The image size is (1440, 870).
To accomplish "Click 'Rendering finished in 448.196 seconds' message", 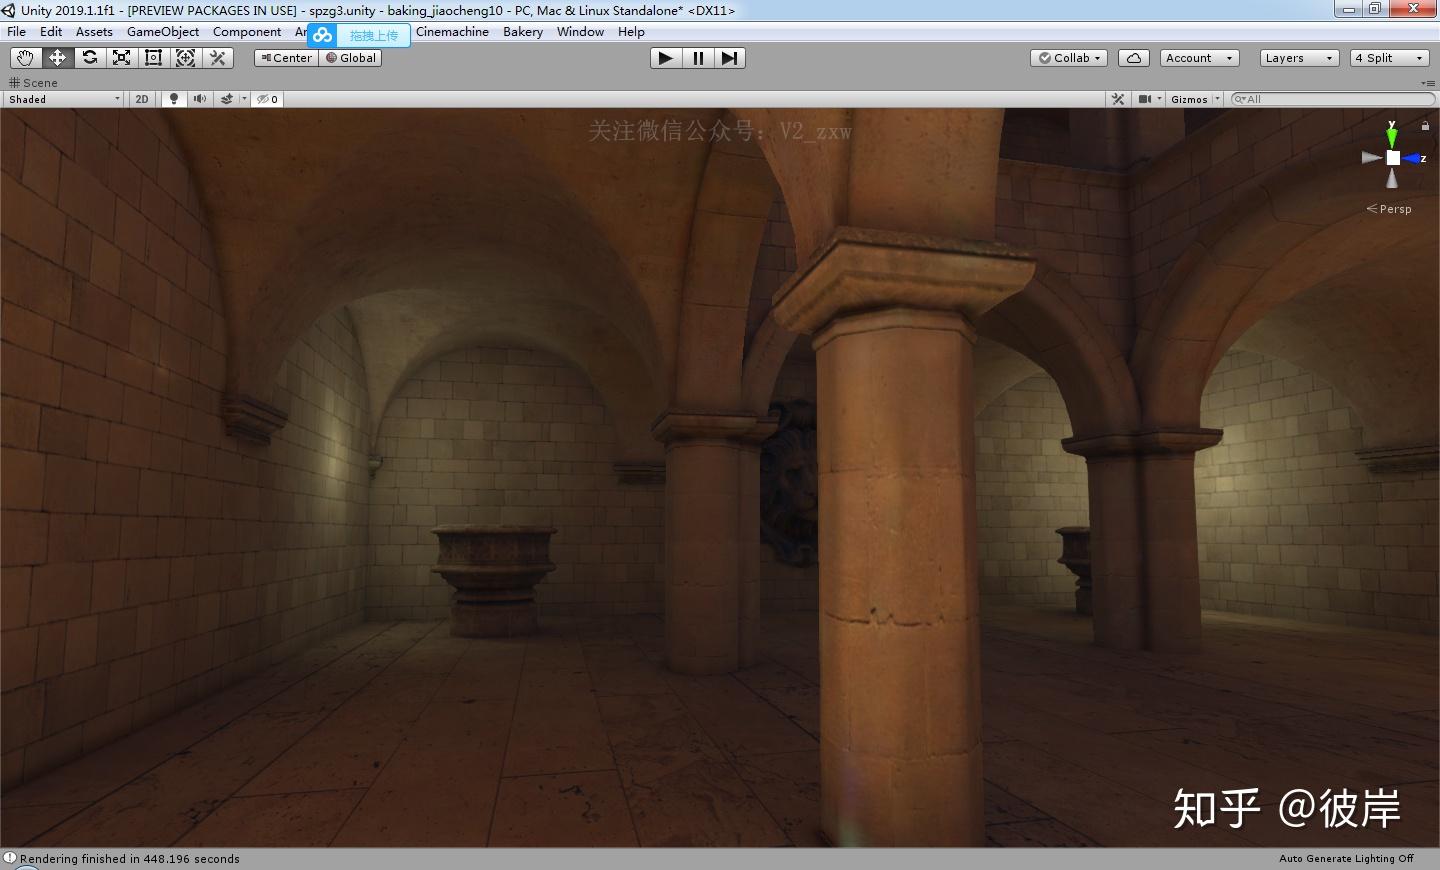I will point(130,859).
